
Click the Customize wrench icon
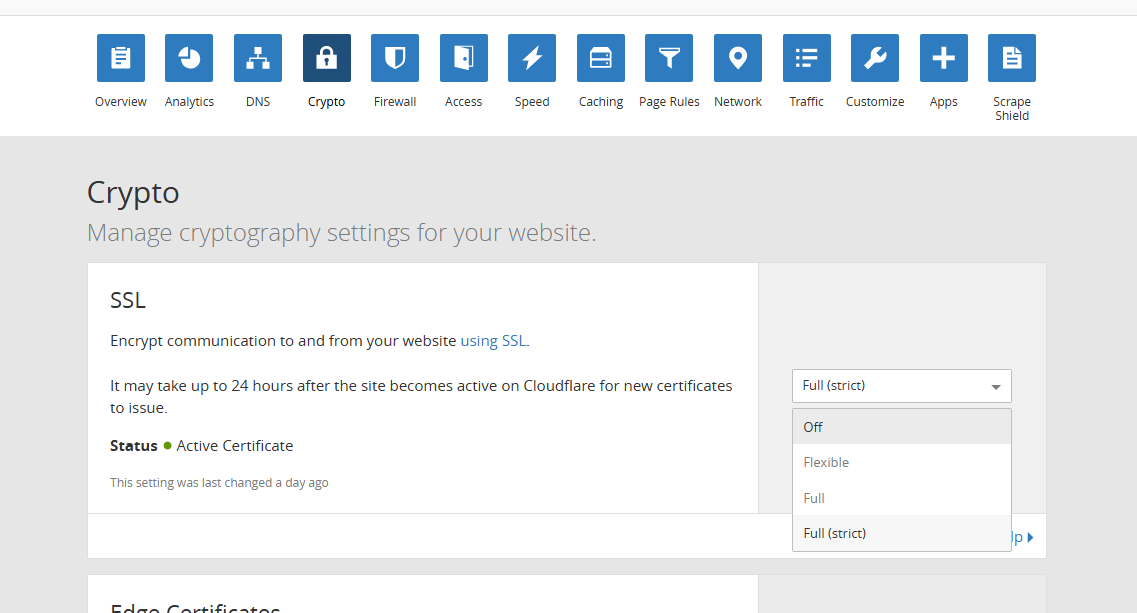pyautogui.click(x=875, y=58)
